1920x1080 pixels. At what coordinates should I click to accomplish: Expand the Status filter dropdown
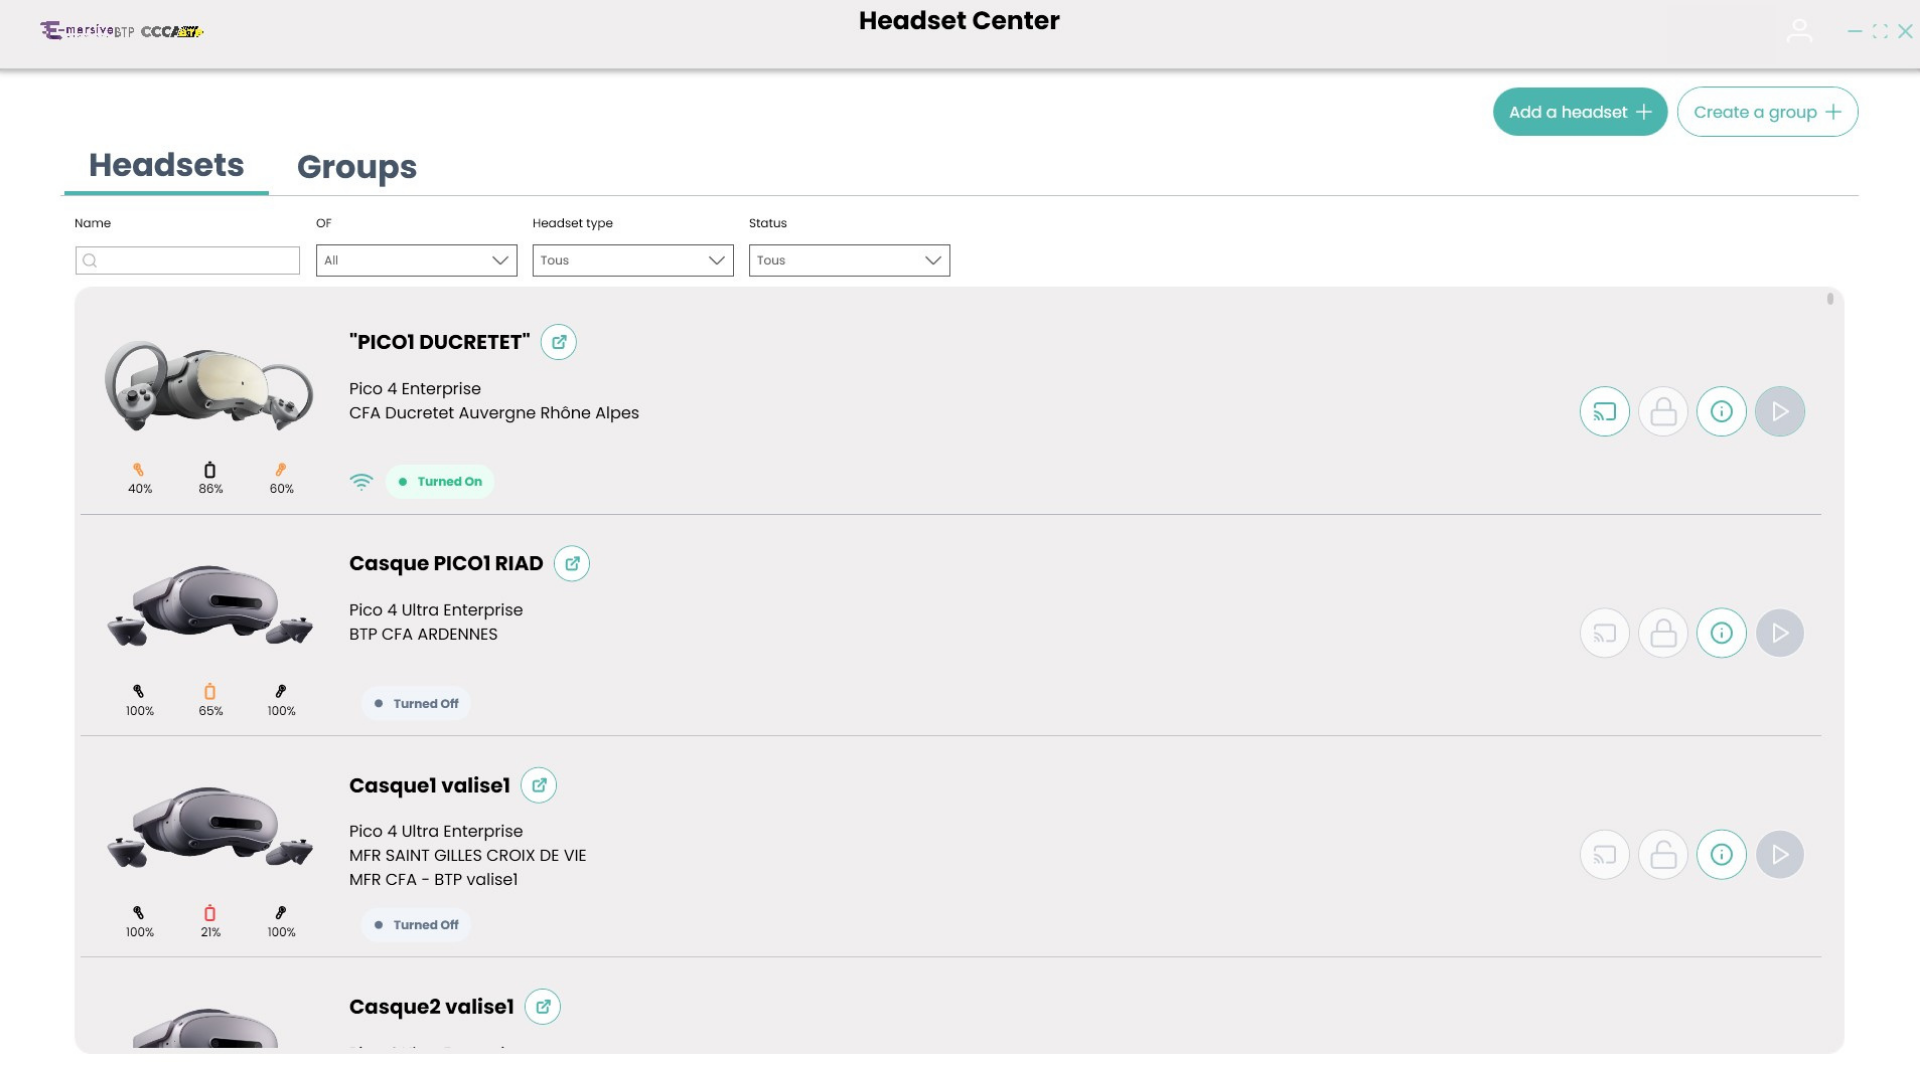pyautogui.click(x=849, y=260)
